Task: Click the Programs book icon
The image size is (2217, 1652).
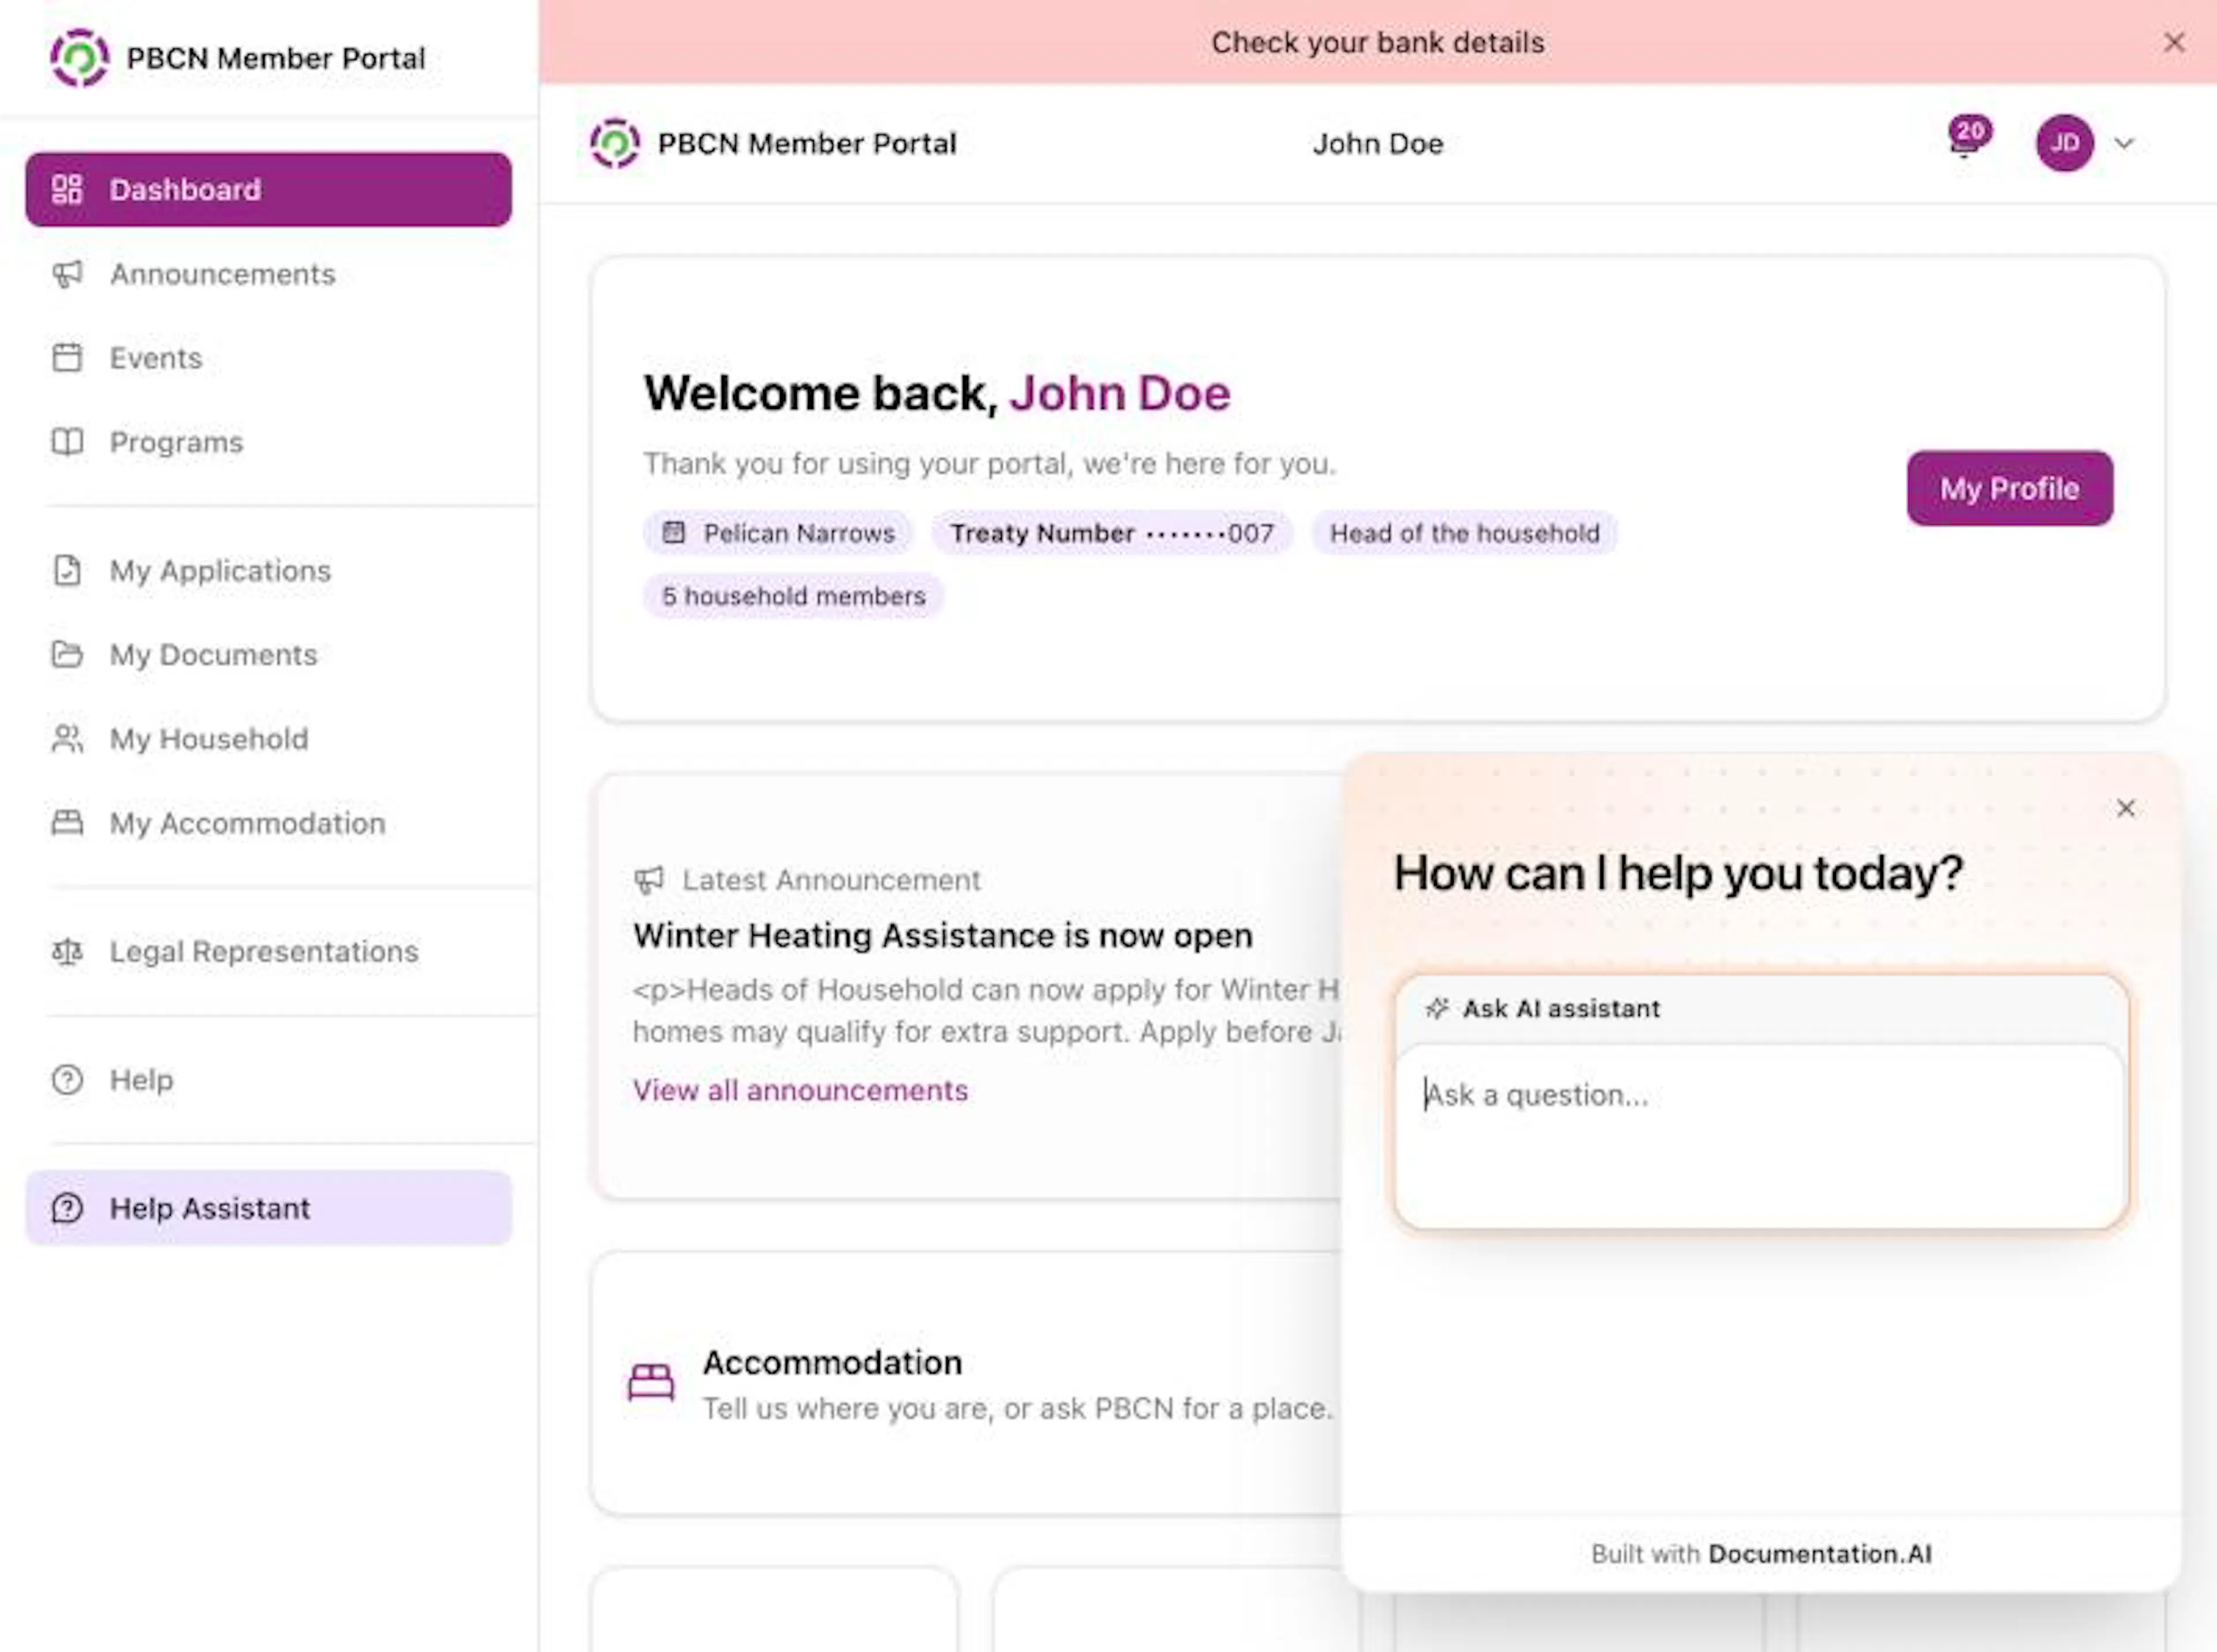Action: tap(67, 442)
